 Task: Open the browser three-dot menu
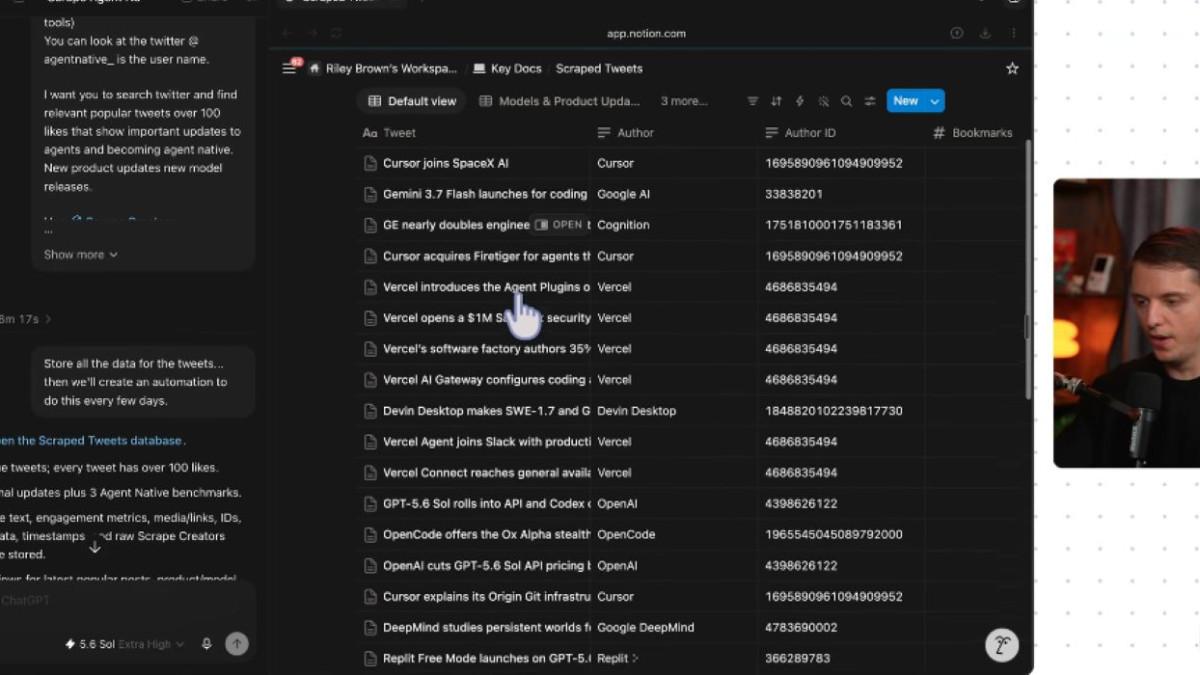[x=1013, y=33]
